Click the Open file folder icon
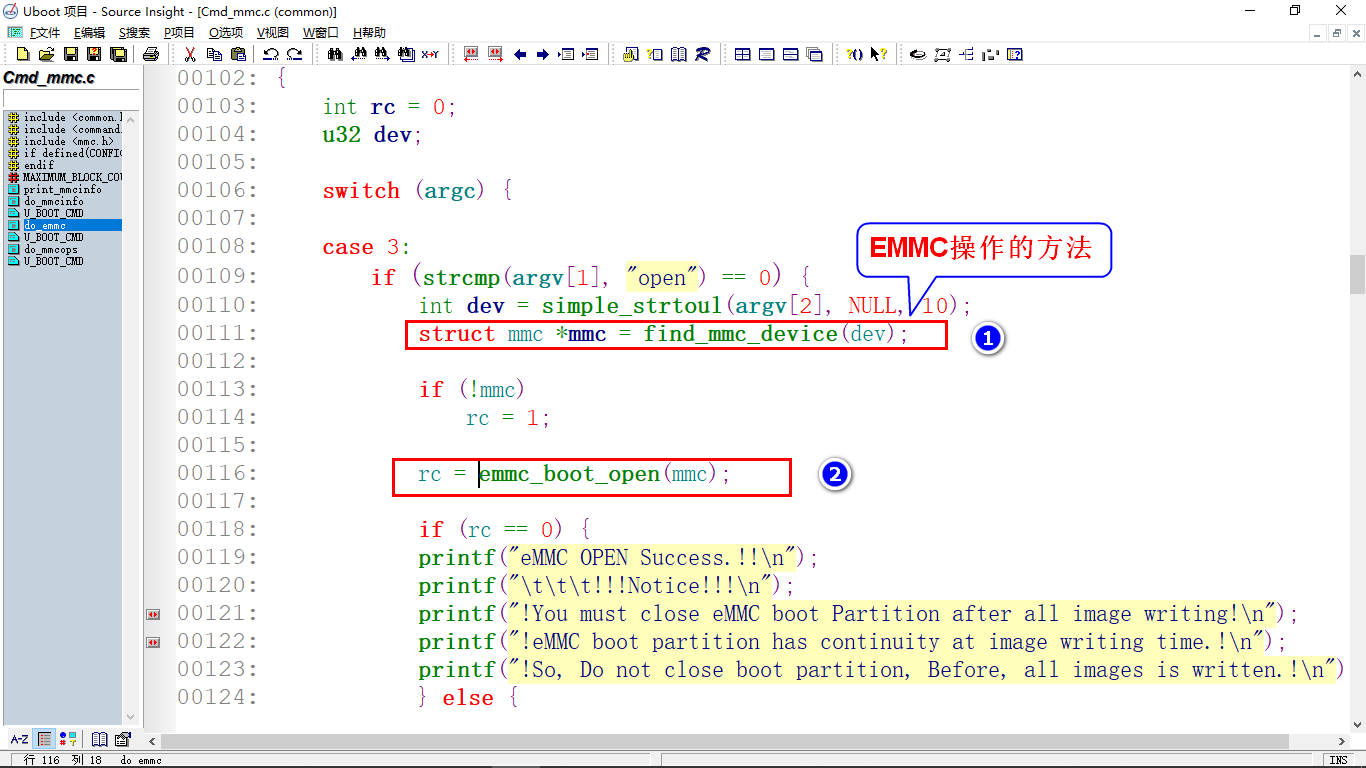This screenshot has width=1366, height=768. (x=46, y=54)
